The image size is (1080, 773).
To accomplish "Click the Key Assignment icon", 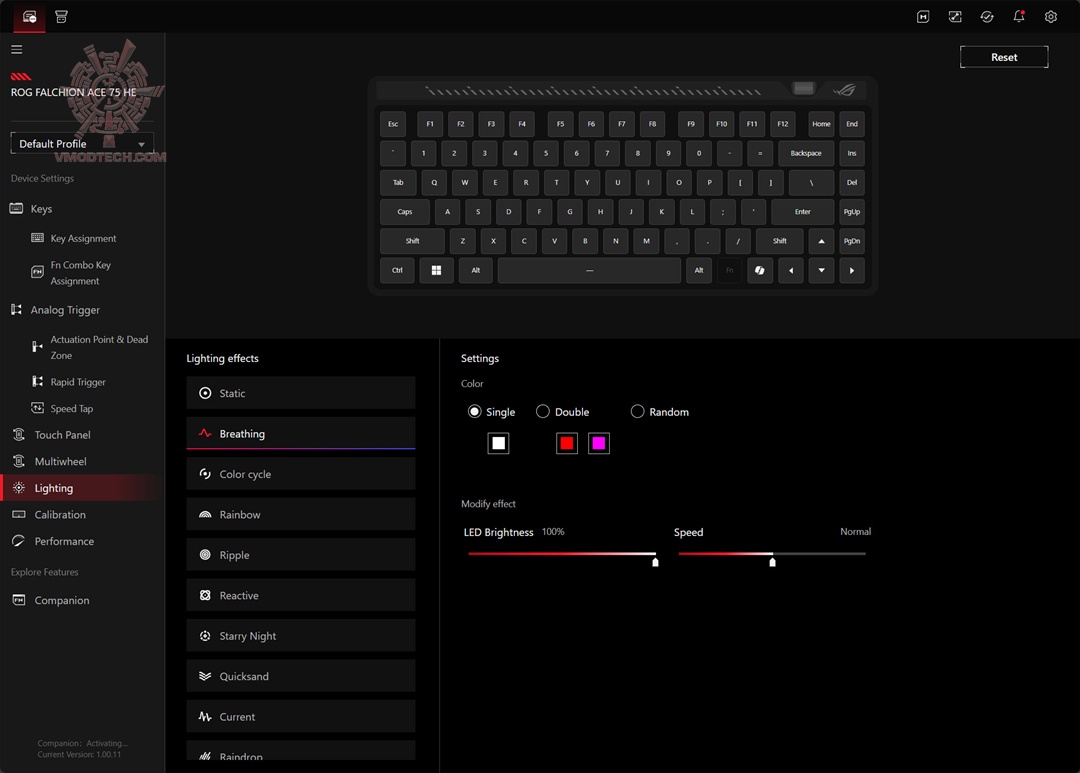I will (38, 238).
